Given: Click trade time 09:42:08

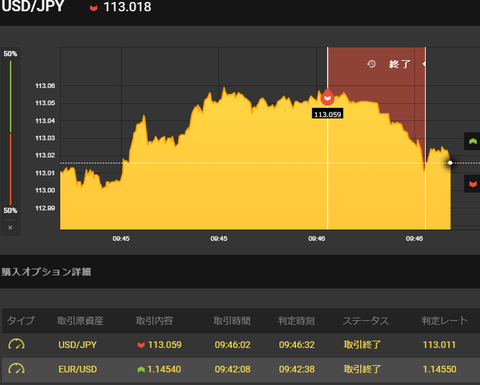Looking at the screenshot, I should pyautogui.click(x=232, y=369).
